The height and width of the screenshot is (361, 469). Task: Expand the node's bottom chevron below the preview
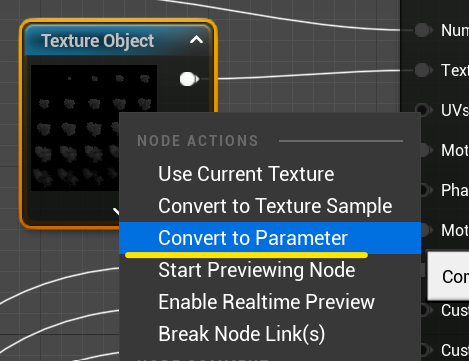coord(116,211)
